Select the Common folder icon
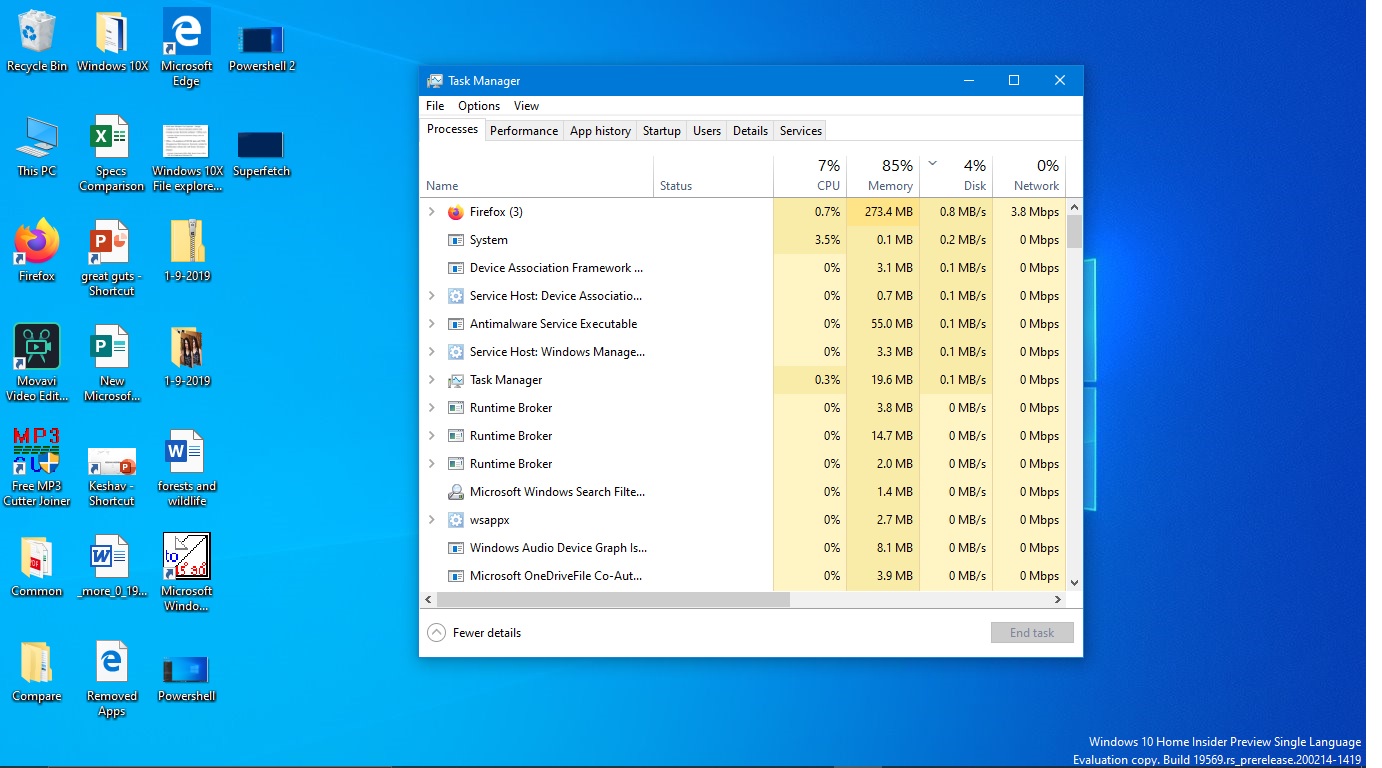This screenshot has height=768, width=1382. 37,568
